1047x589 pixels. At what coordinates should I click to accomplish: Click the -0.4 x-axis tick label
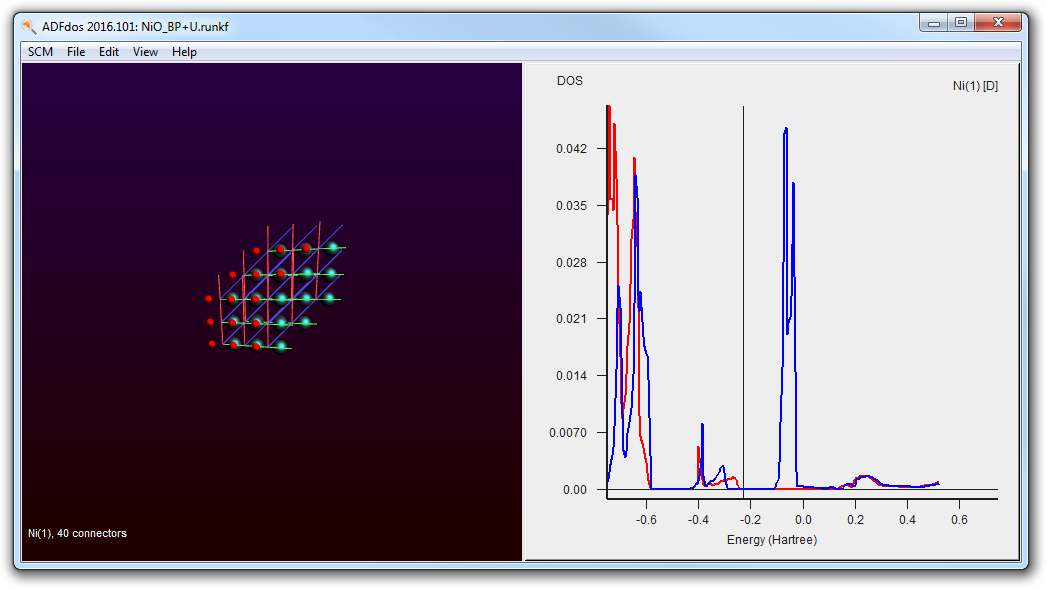pos(698,520)
